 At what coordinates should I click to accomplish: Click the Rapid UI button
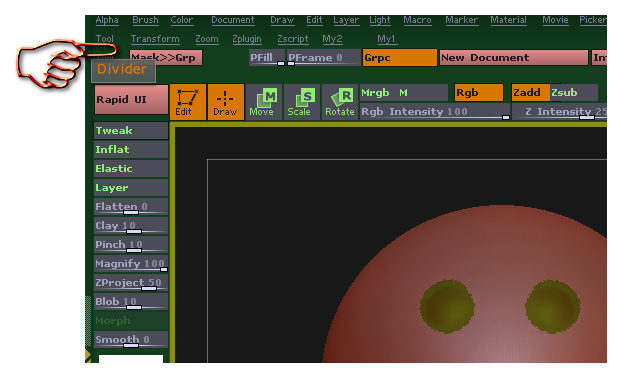tap(131, 100)
